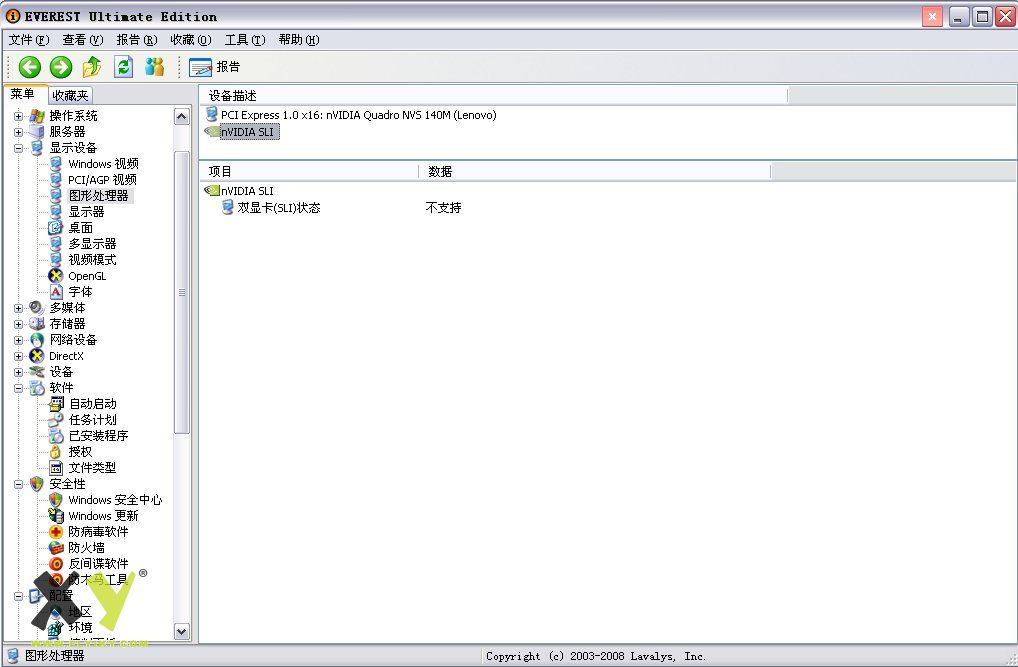
Task: Click the 反间谍软件 icon
Action: pos(56,564)
